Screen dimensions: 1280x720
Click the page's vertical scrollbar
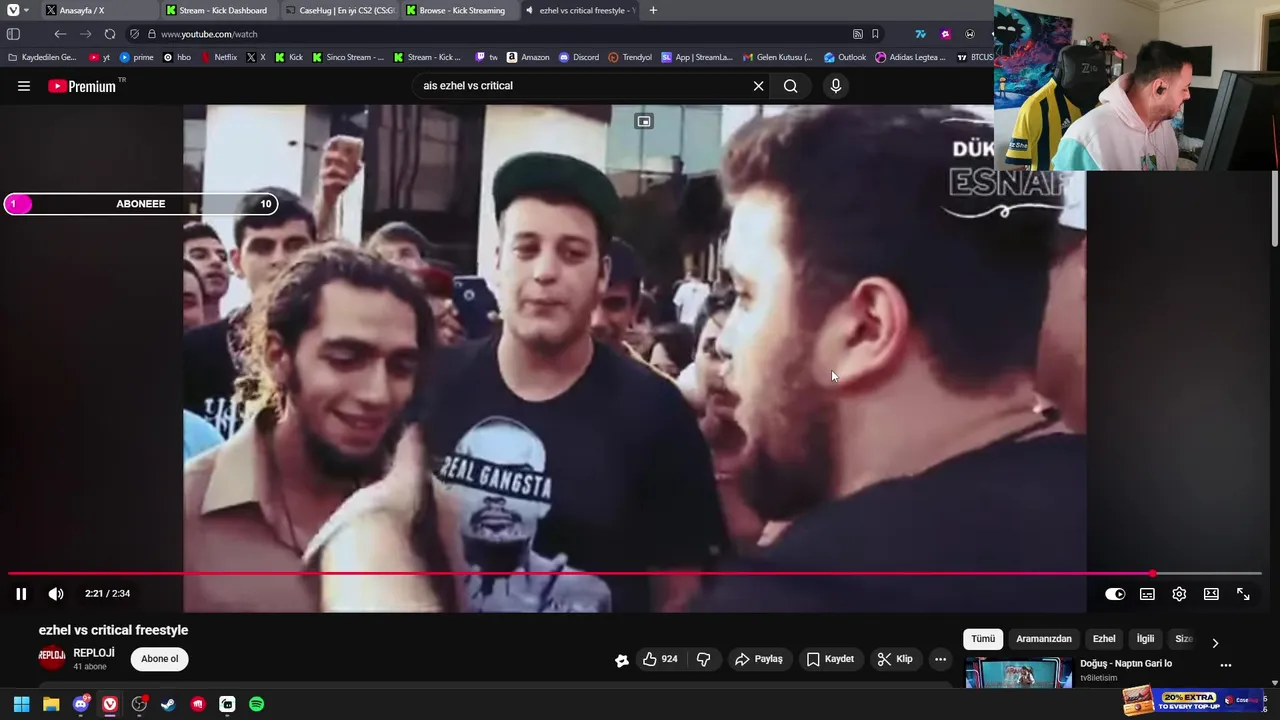(1274, 210)
